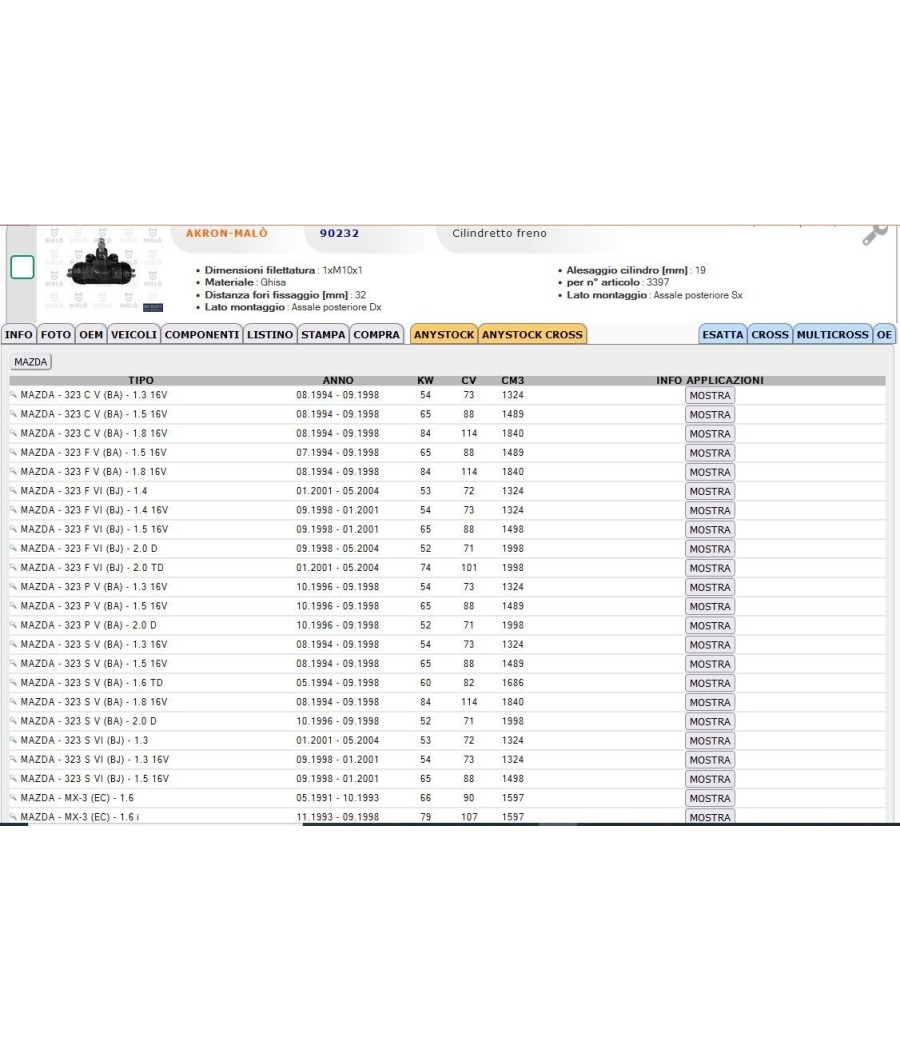Click magnifier icon for 323 F VI 1.4 16V
This screenshot has width=900, height=1050.
pyautogui.click(x=13, y=510)
